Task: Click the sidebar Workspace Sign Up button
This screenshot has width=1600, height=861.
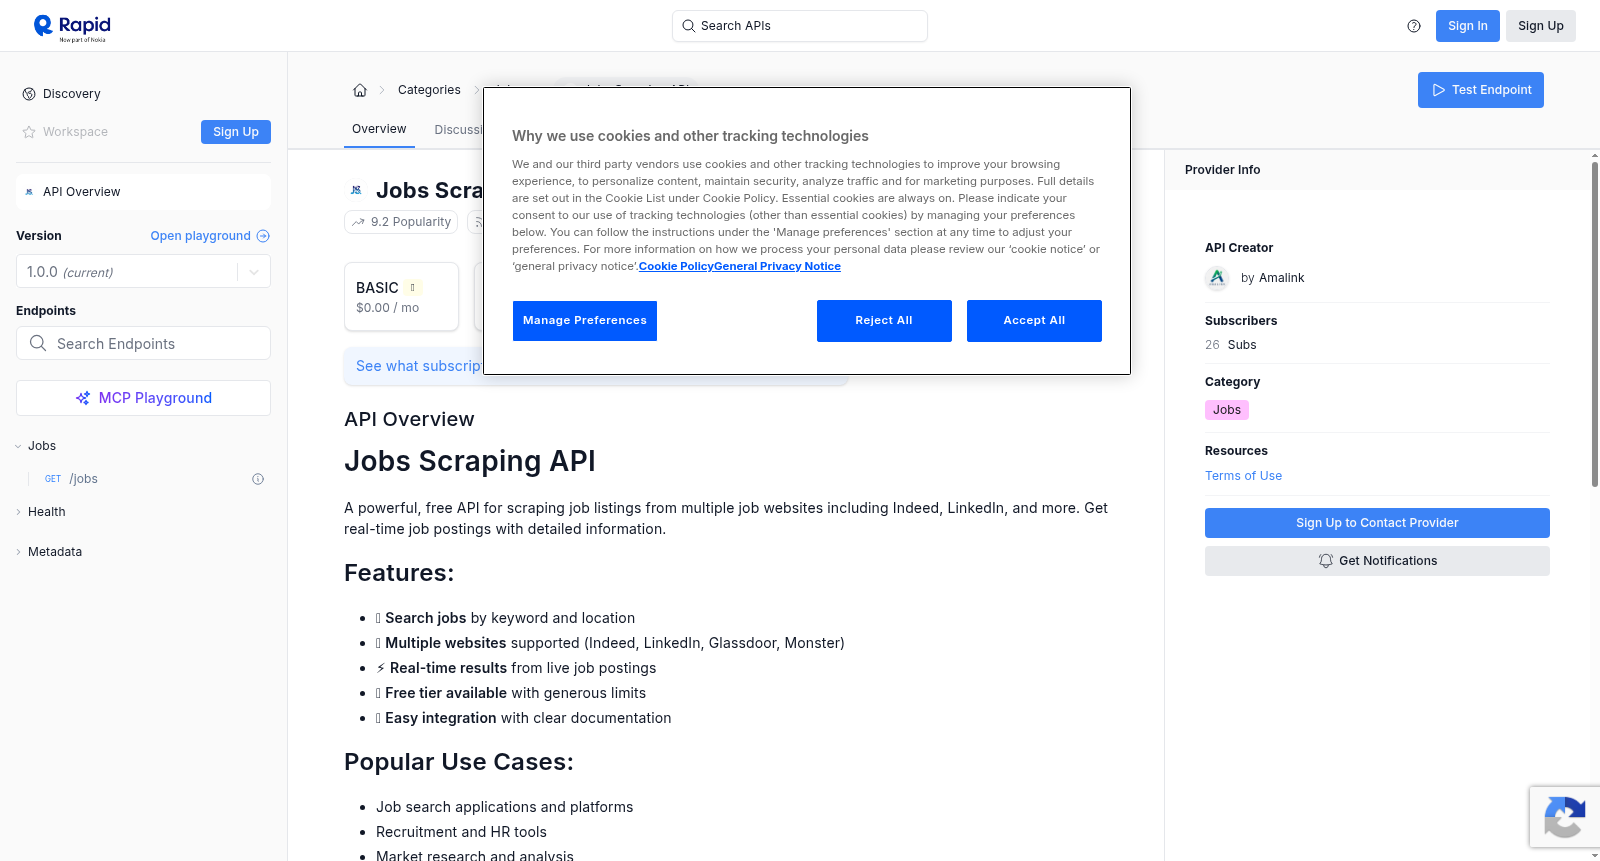Action: [236, 132]
